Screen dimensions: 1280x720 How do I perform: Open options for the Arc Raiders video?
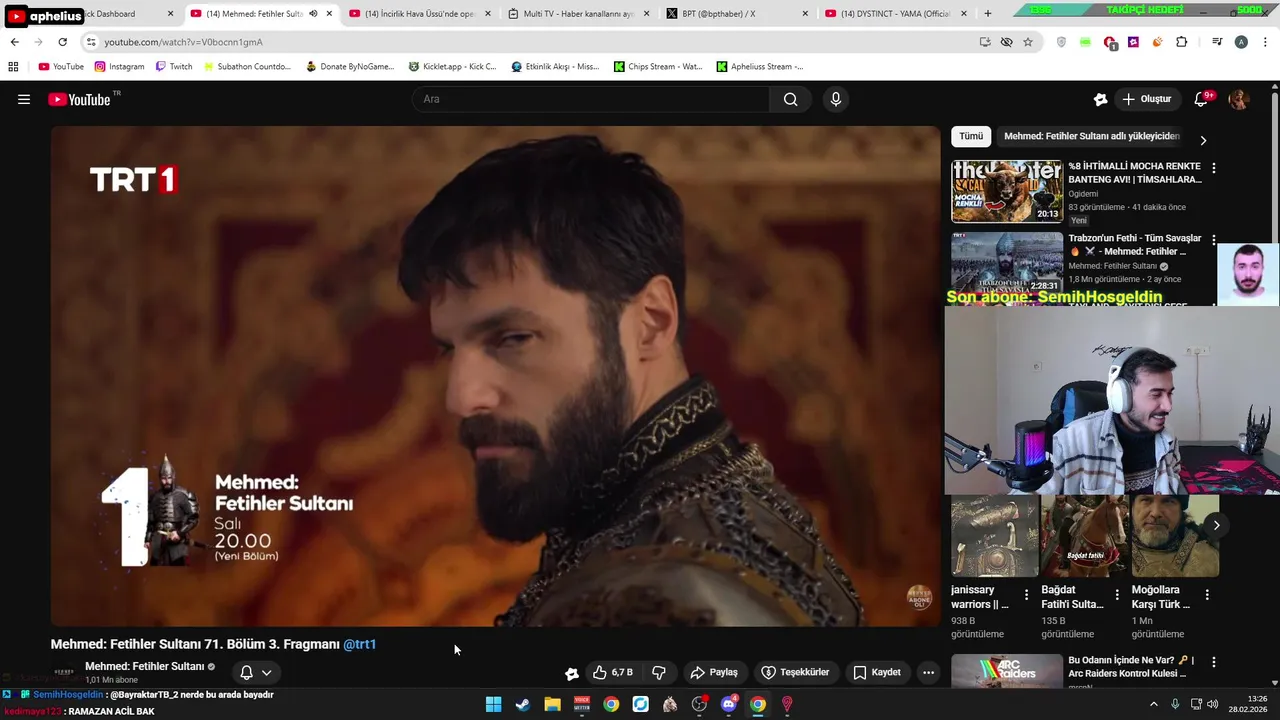pyautogui.click(x=1214, y=662)
